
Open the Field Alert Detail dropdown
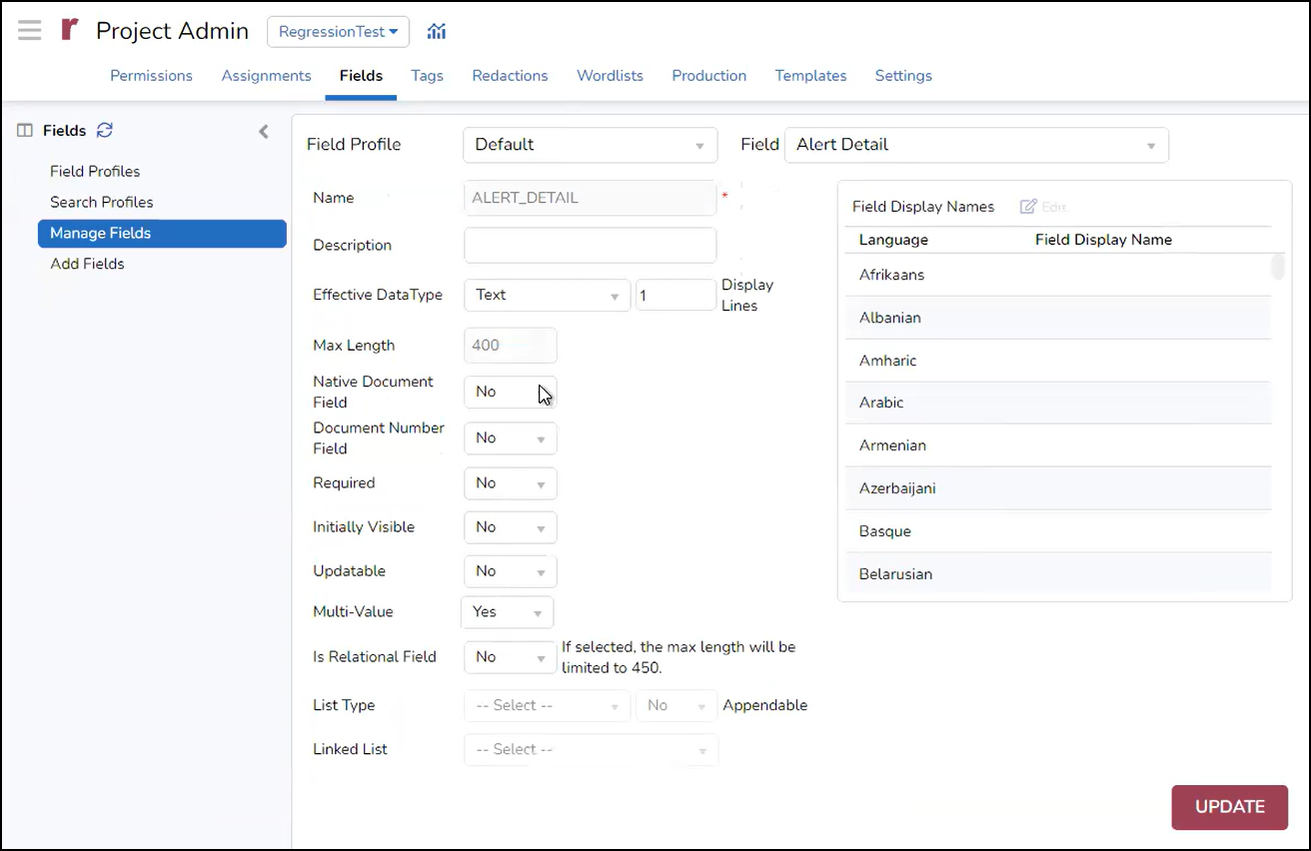click(976, 145)
